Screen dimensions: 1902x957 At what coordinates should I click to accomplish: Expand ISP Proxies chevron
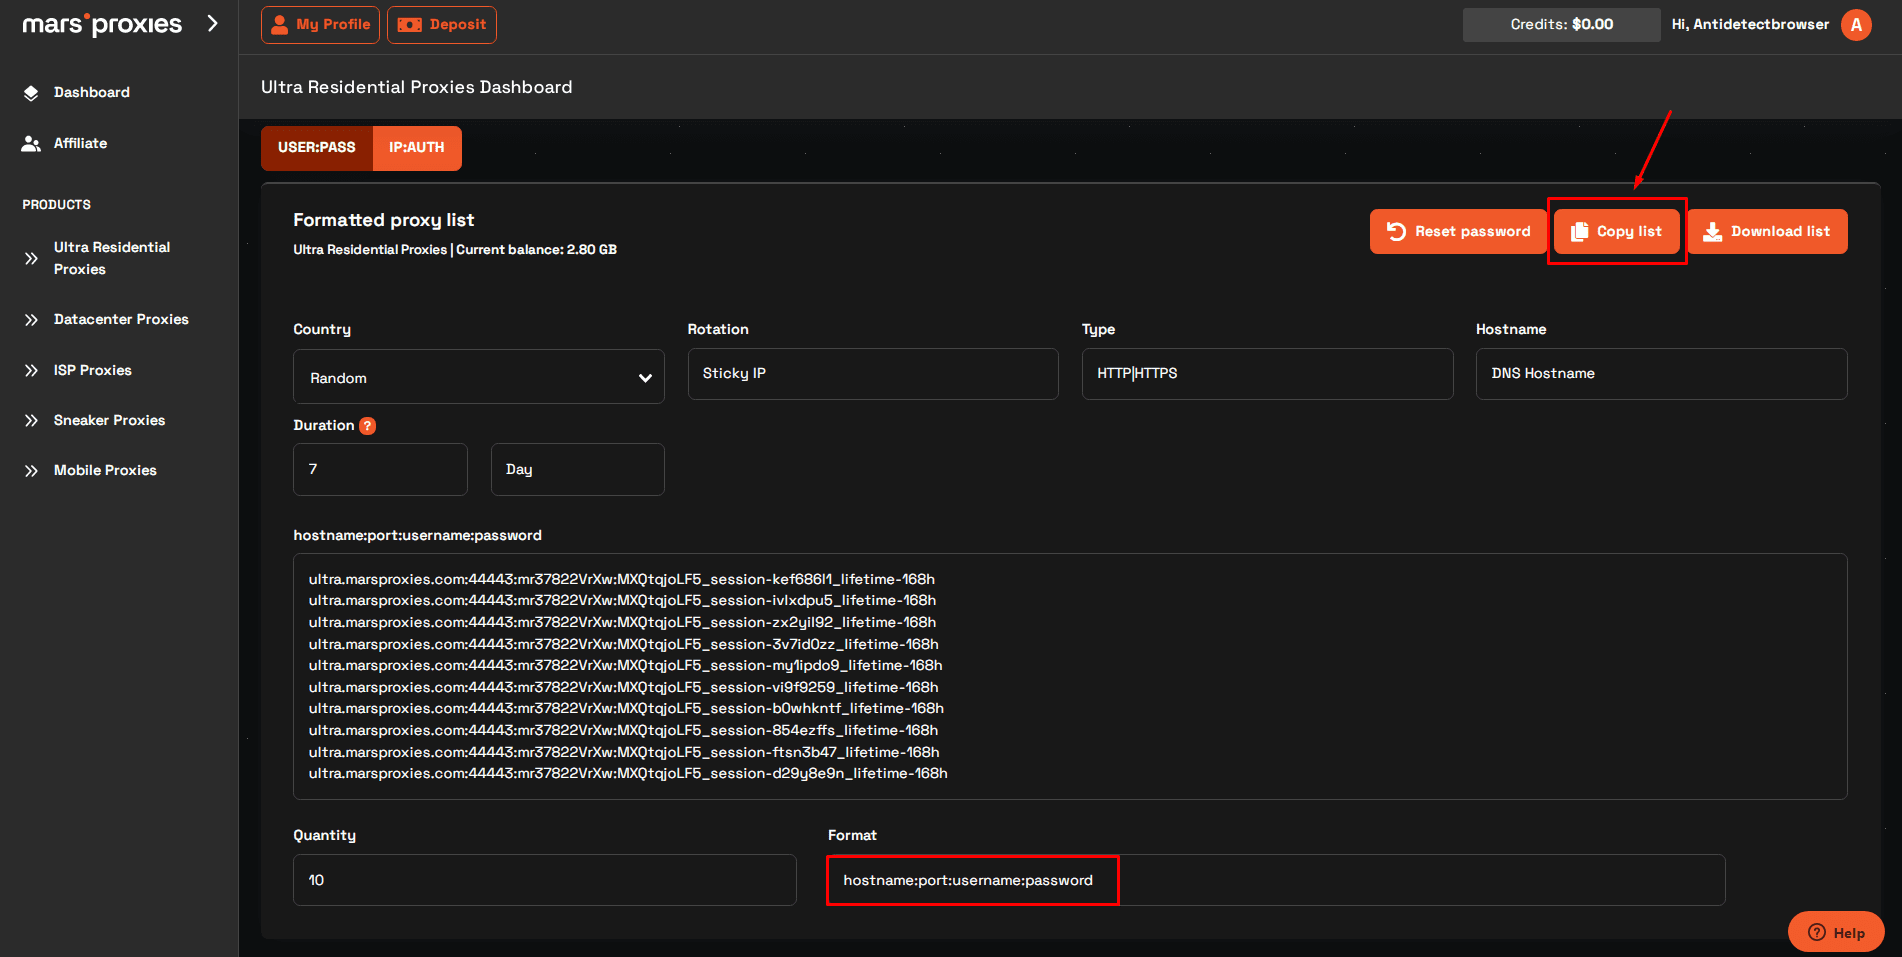[x=31, y=370]
